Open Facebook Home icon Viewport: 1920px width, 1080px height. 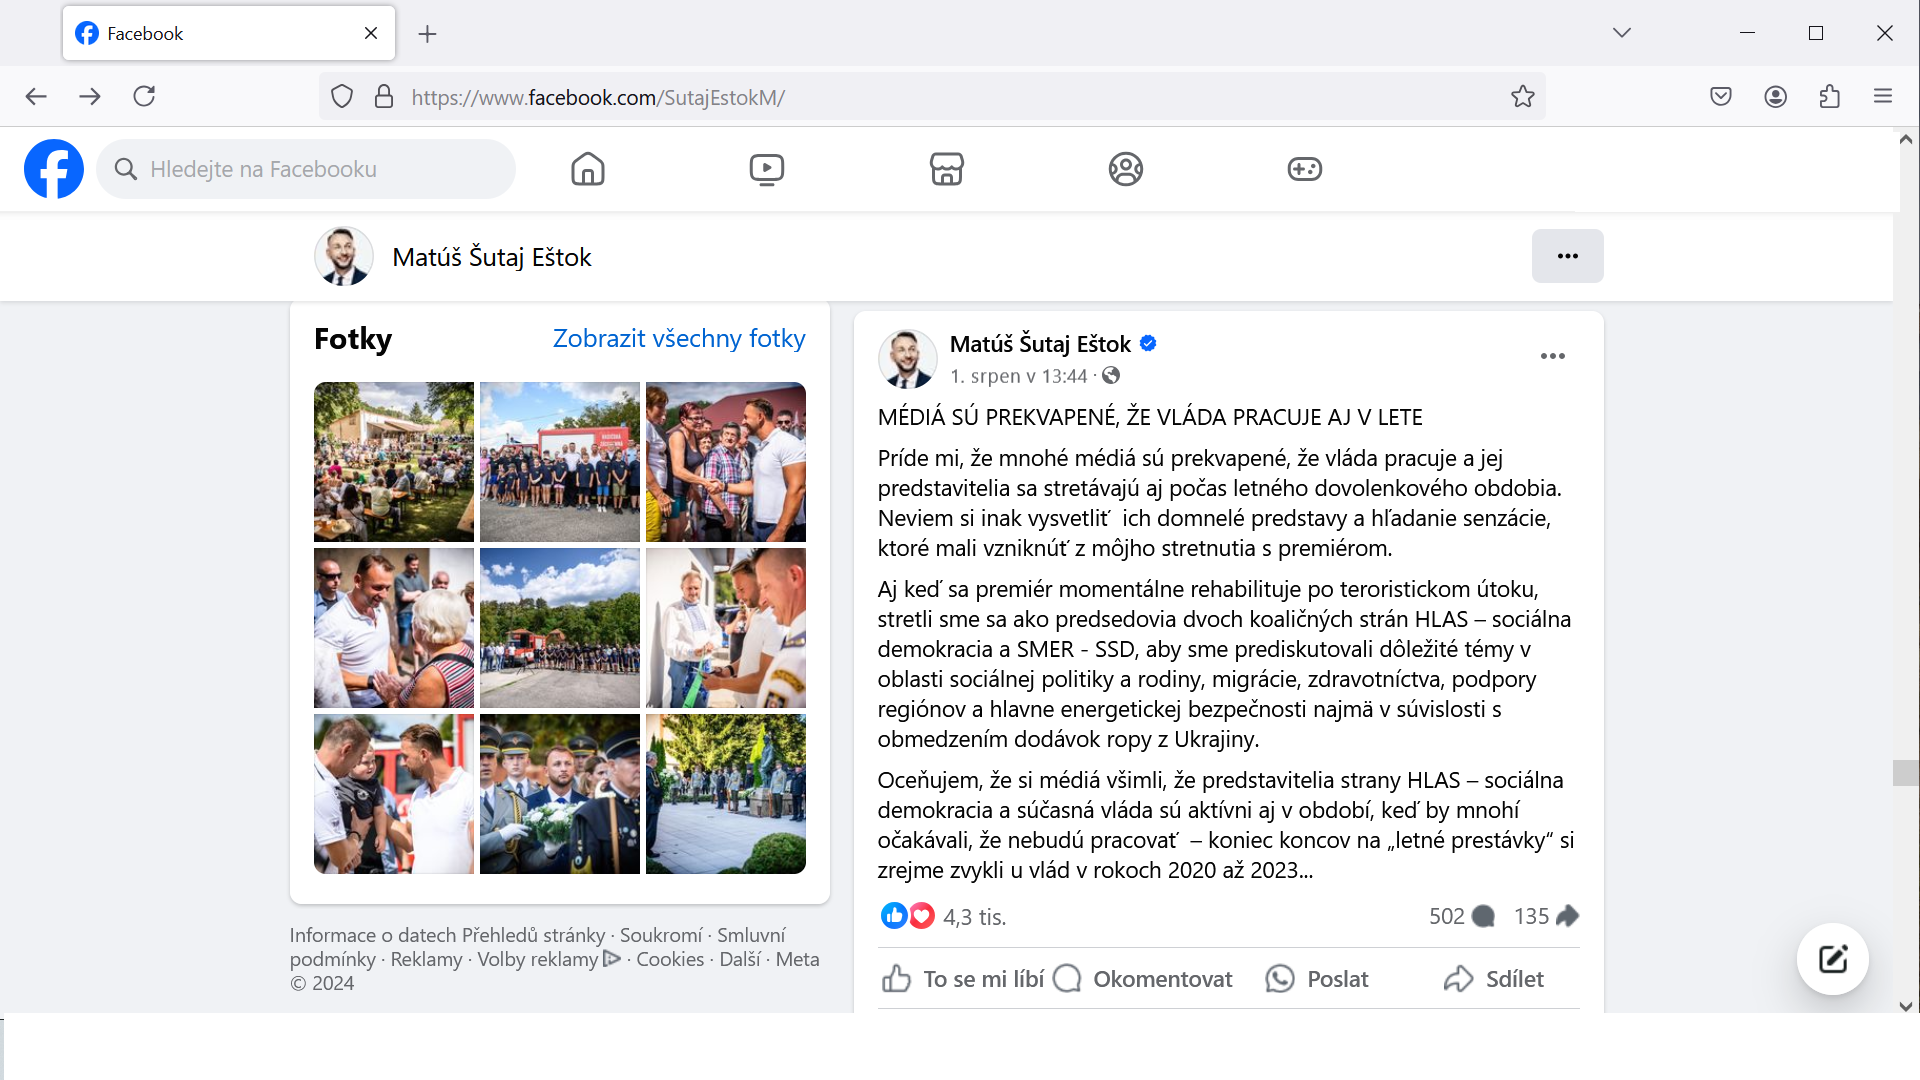pyautogui.click(x=588, y=169)
